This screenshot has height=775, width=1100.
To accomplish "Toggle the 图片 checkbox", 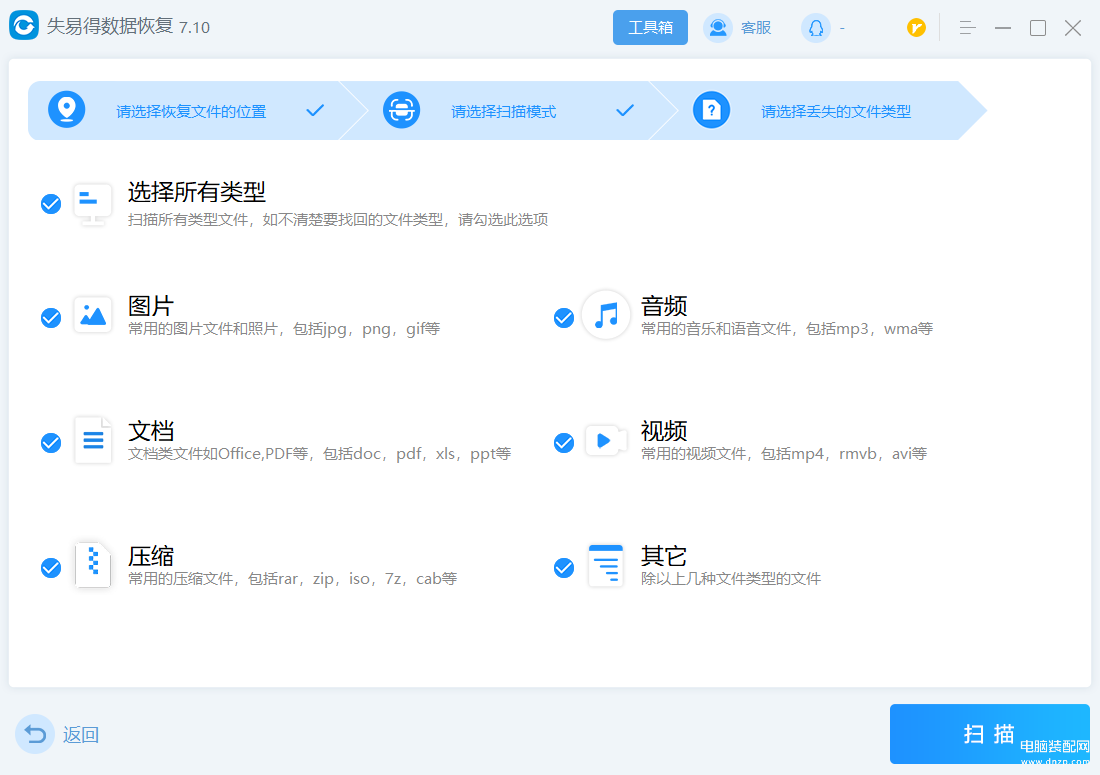I will coord(51,318).
